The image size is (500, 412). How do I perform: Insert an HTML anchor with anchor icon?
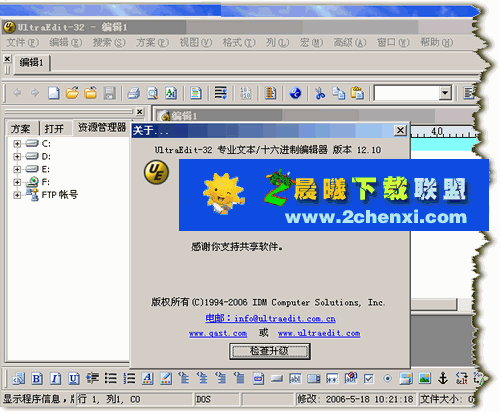[443, 378]
